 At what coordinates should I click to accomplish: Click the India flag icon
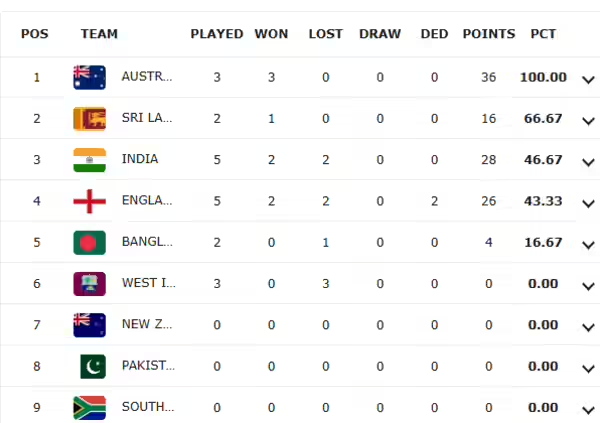pyautogui.click(x=90, y=159)
